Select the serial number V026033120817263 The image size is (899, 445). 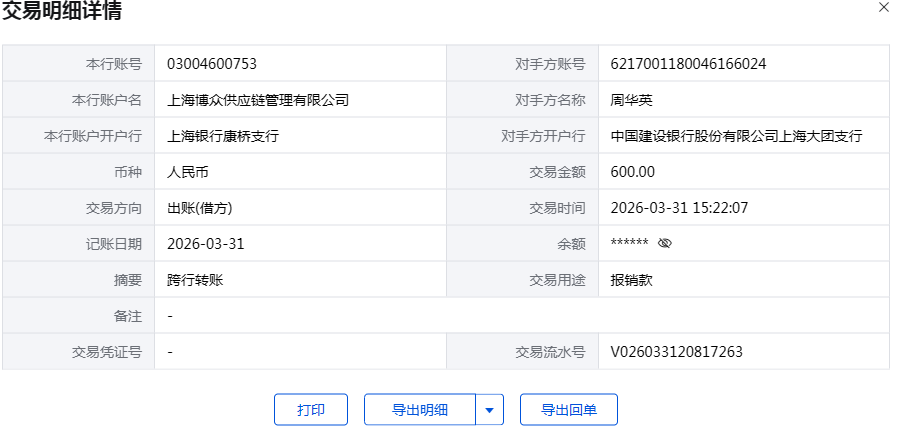click(x=676, y=352)
